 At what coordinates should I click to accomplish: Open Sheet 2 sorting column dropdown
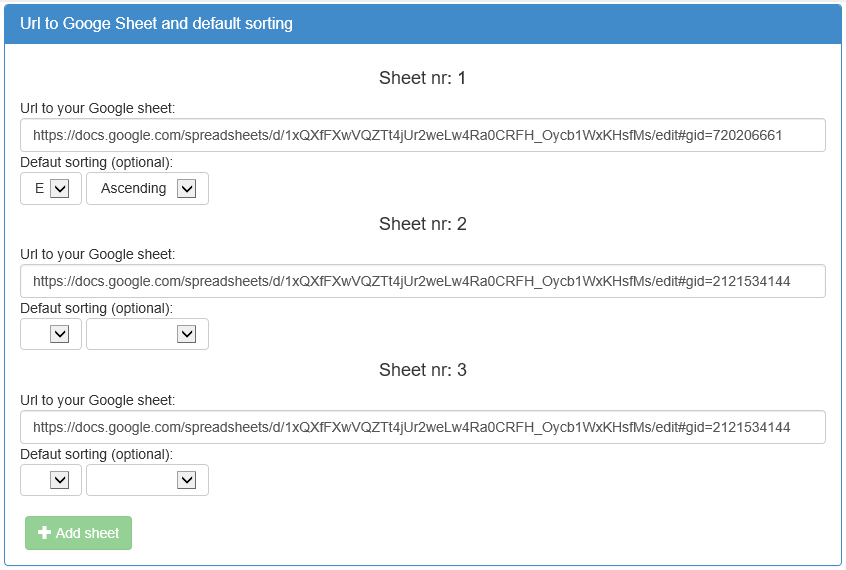tap(51, 334)
